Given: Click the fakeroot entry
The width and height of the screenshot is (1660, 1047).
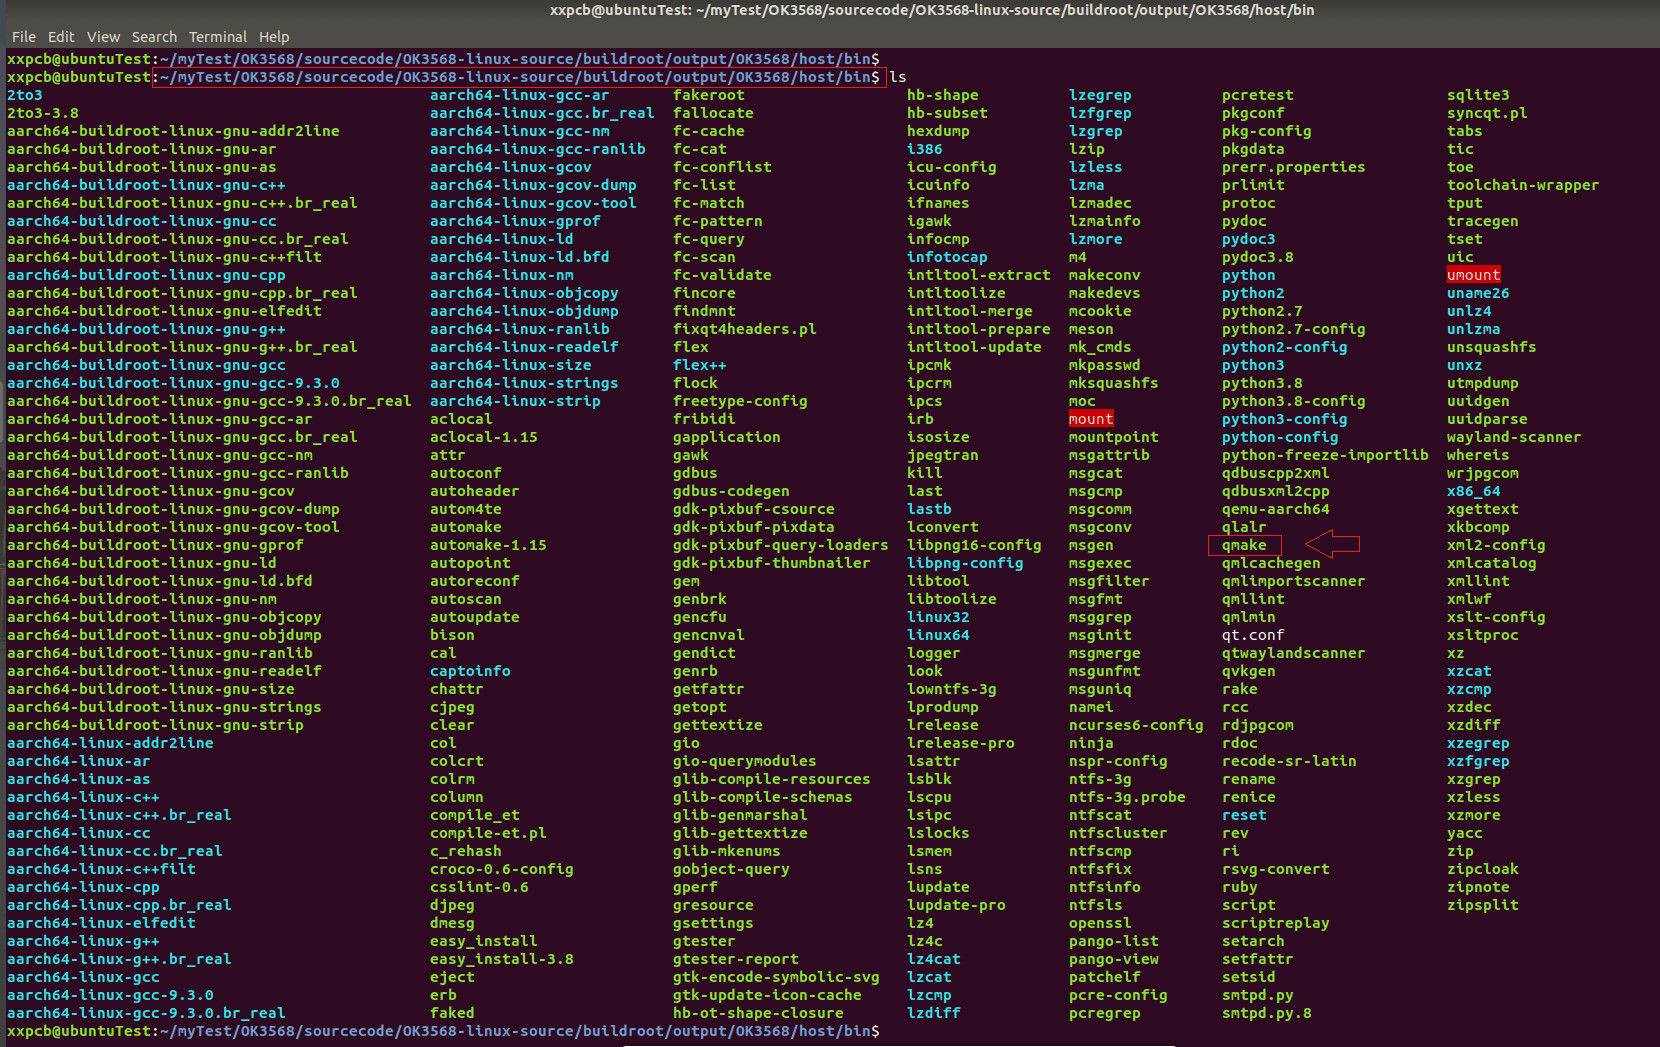Looking at the screenshot, I should pos(709,95).
